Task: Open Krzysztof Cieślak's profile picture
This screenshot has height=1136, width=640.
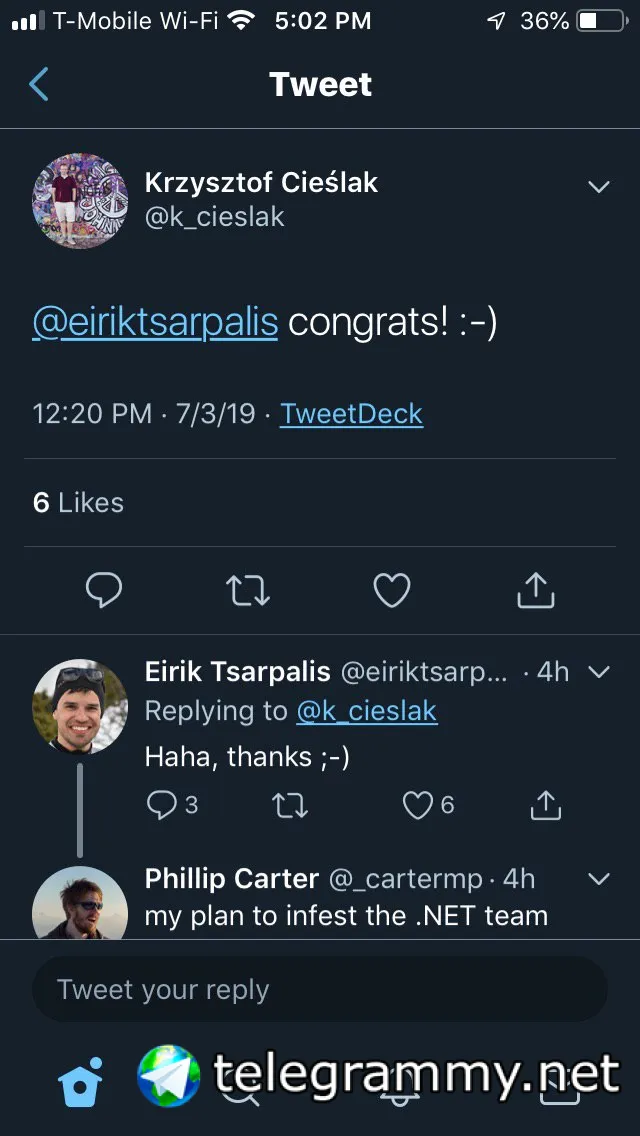Action: [81, 200]
